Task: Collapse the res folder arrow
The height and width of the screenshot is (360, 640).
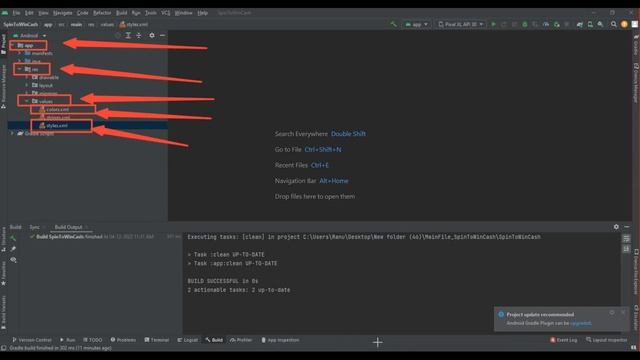Action: pyautogui.click(x=20, y=69)
